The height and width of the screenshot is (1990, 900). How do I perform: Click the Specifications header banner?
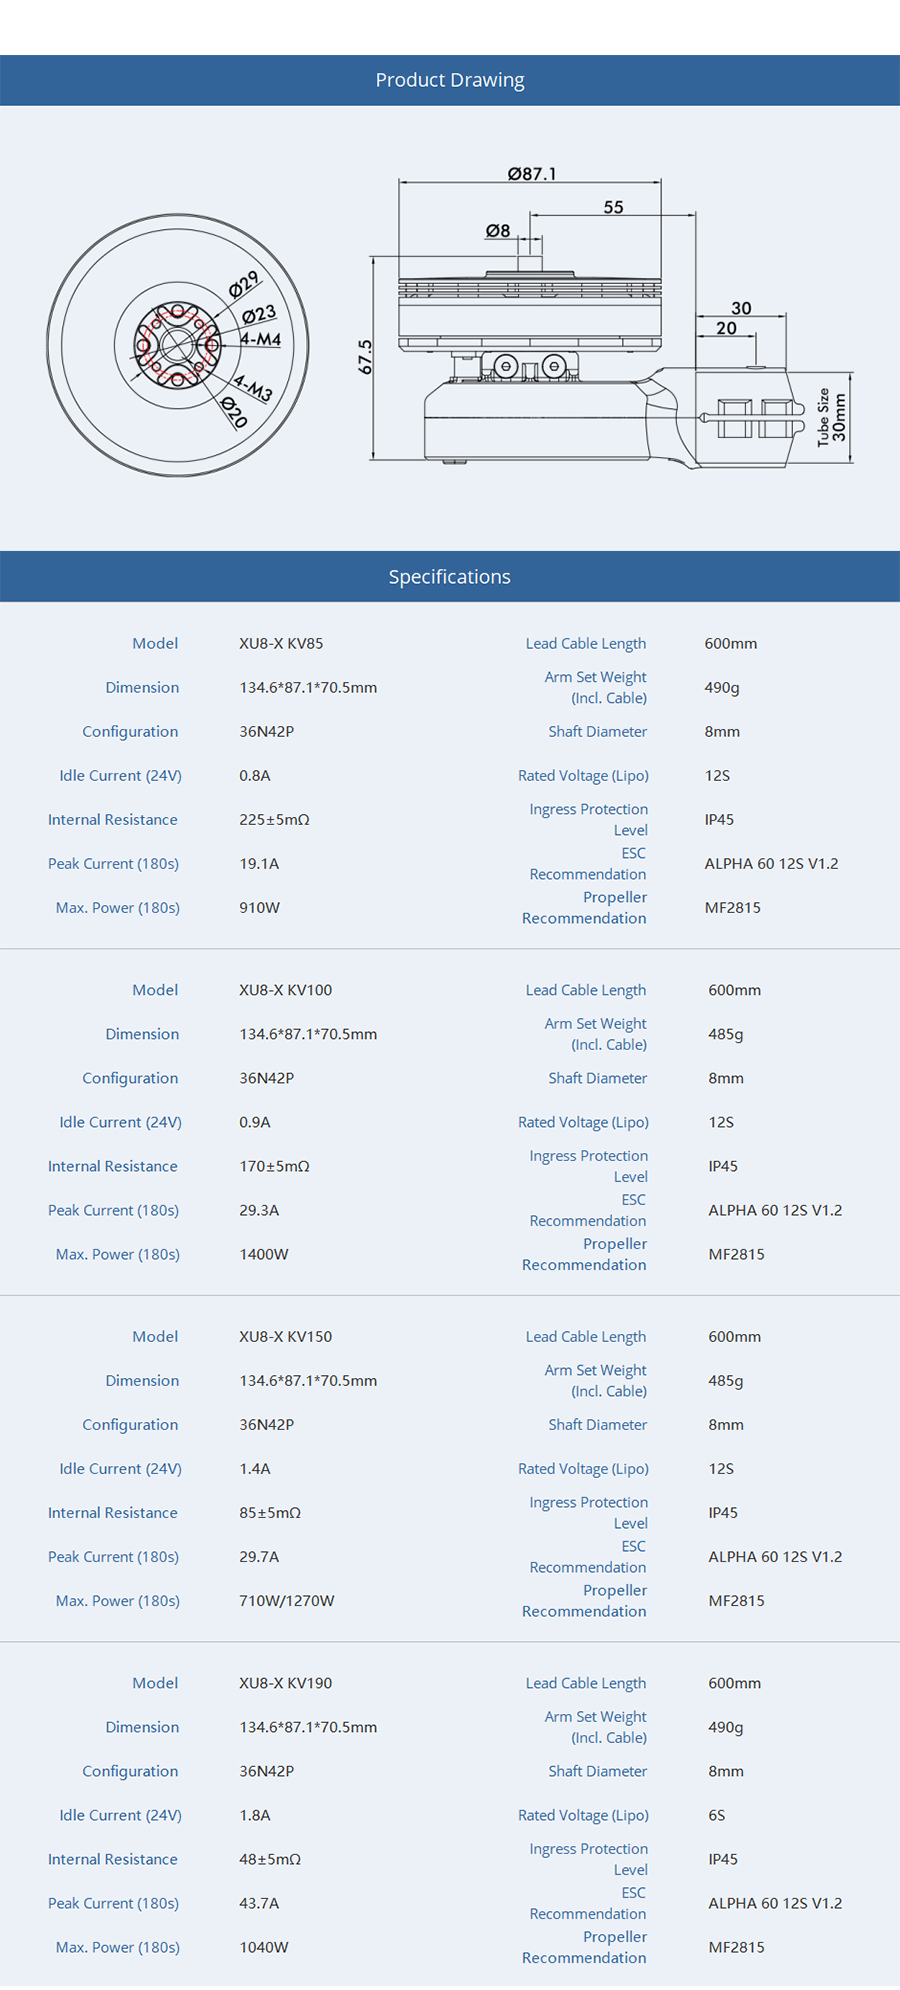[450, 577]
